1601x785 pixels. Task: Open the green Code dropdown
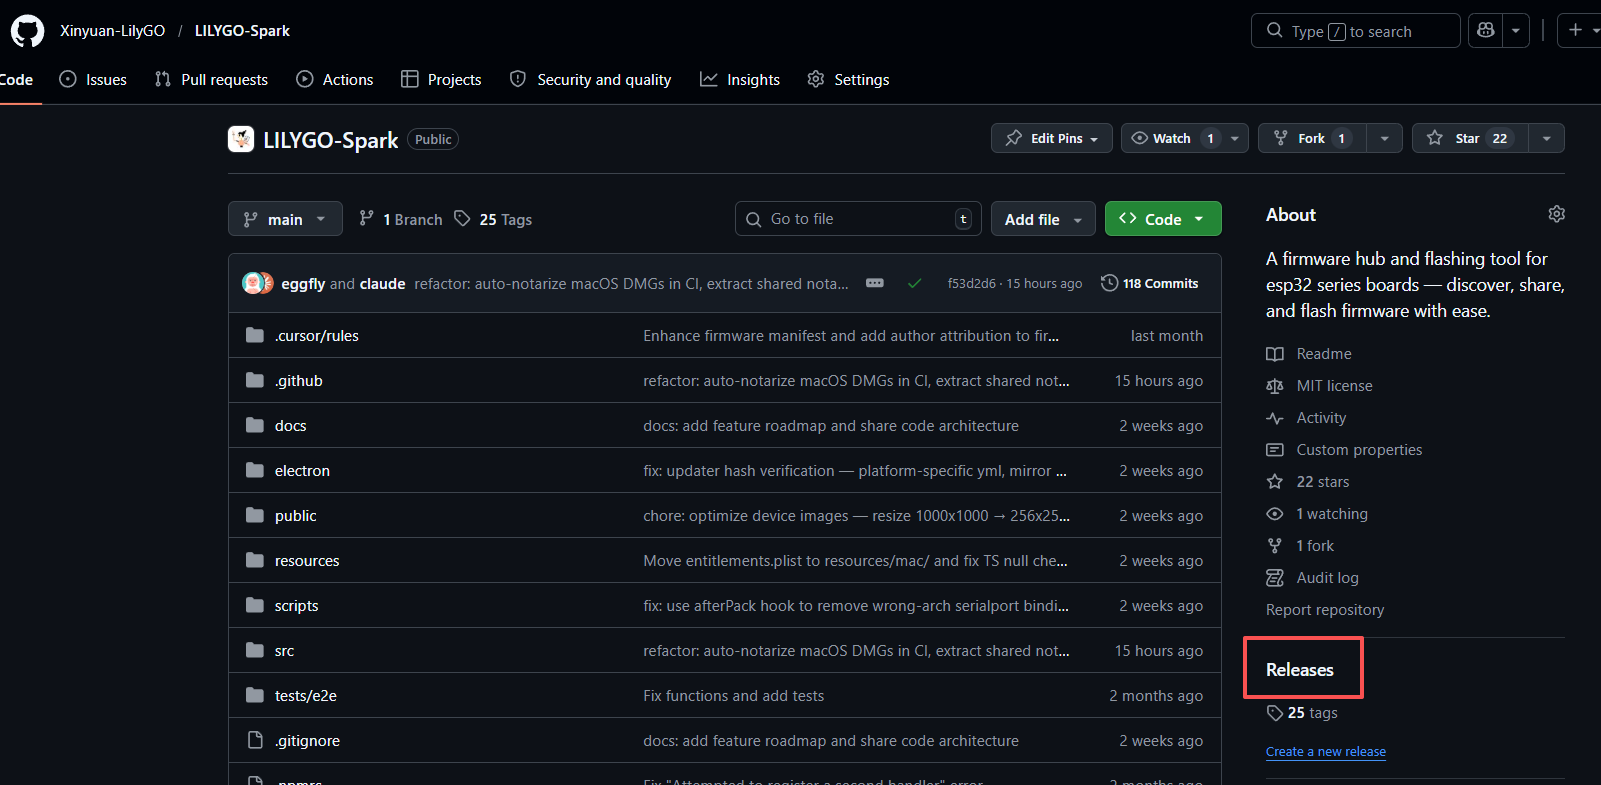1163,219
